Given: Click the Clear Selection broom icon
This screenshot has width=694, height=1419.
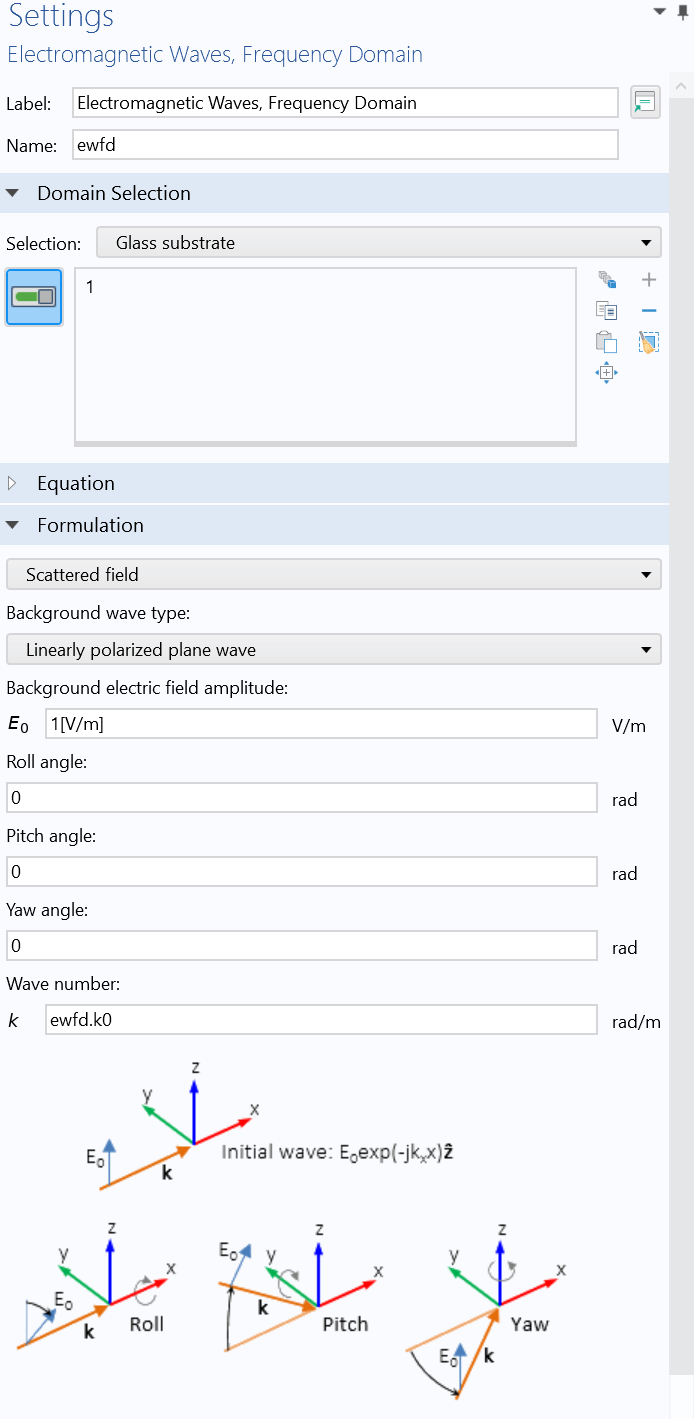Looking at the screenshot, I should [x=648, y=342].
